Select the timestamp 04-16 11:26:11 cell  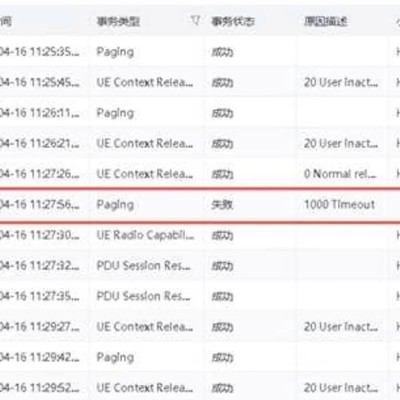coord(40,113)
